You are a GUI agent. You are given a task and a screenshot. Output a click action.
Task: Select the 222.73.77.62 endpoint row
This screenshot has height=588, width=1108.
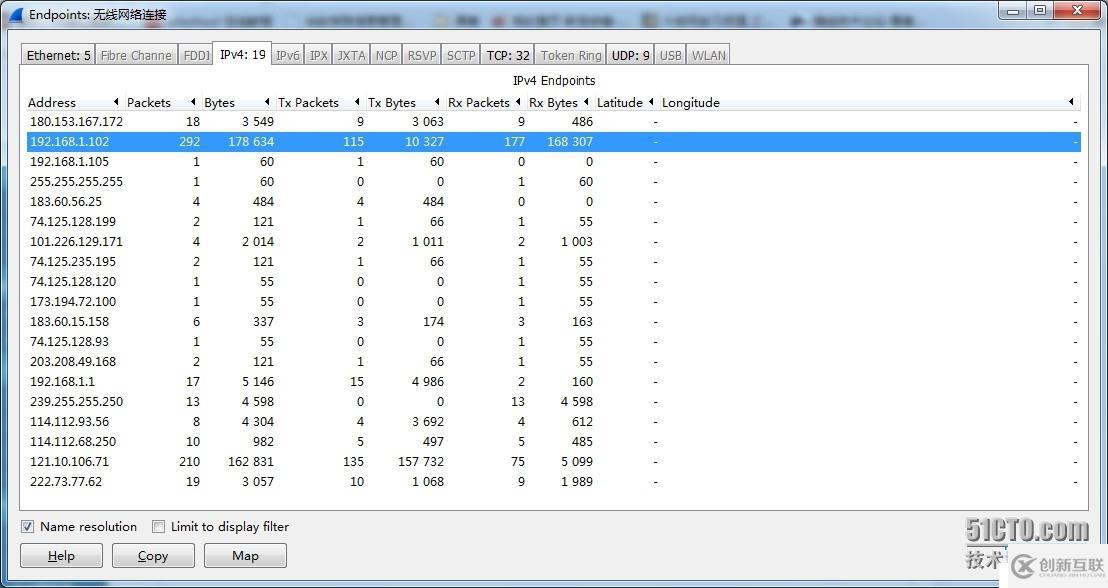click(553, 481)
